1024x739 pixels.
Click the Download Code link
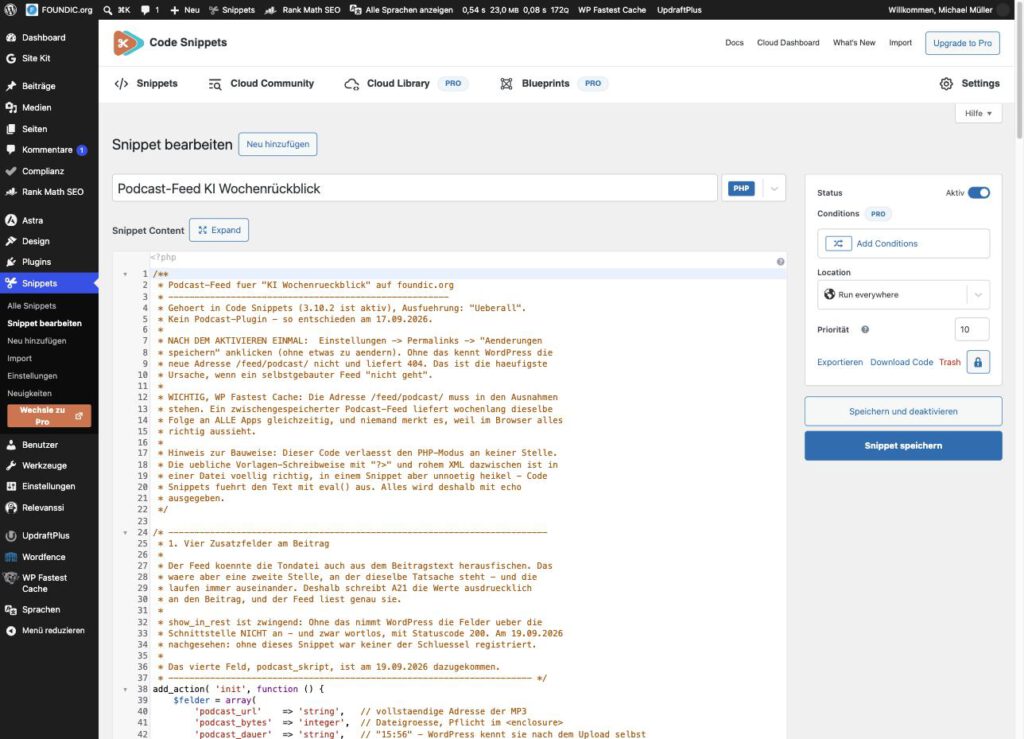pyautogui.click(x=901, y=362)
